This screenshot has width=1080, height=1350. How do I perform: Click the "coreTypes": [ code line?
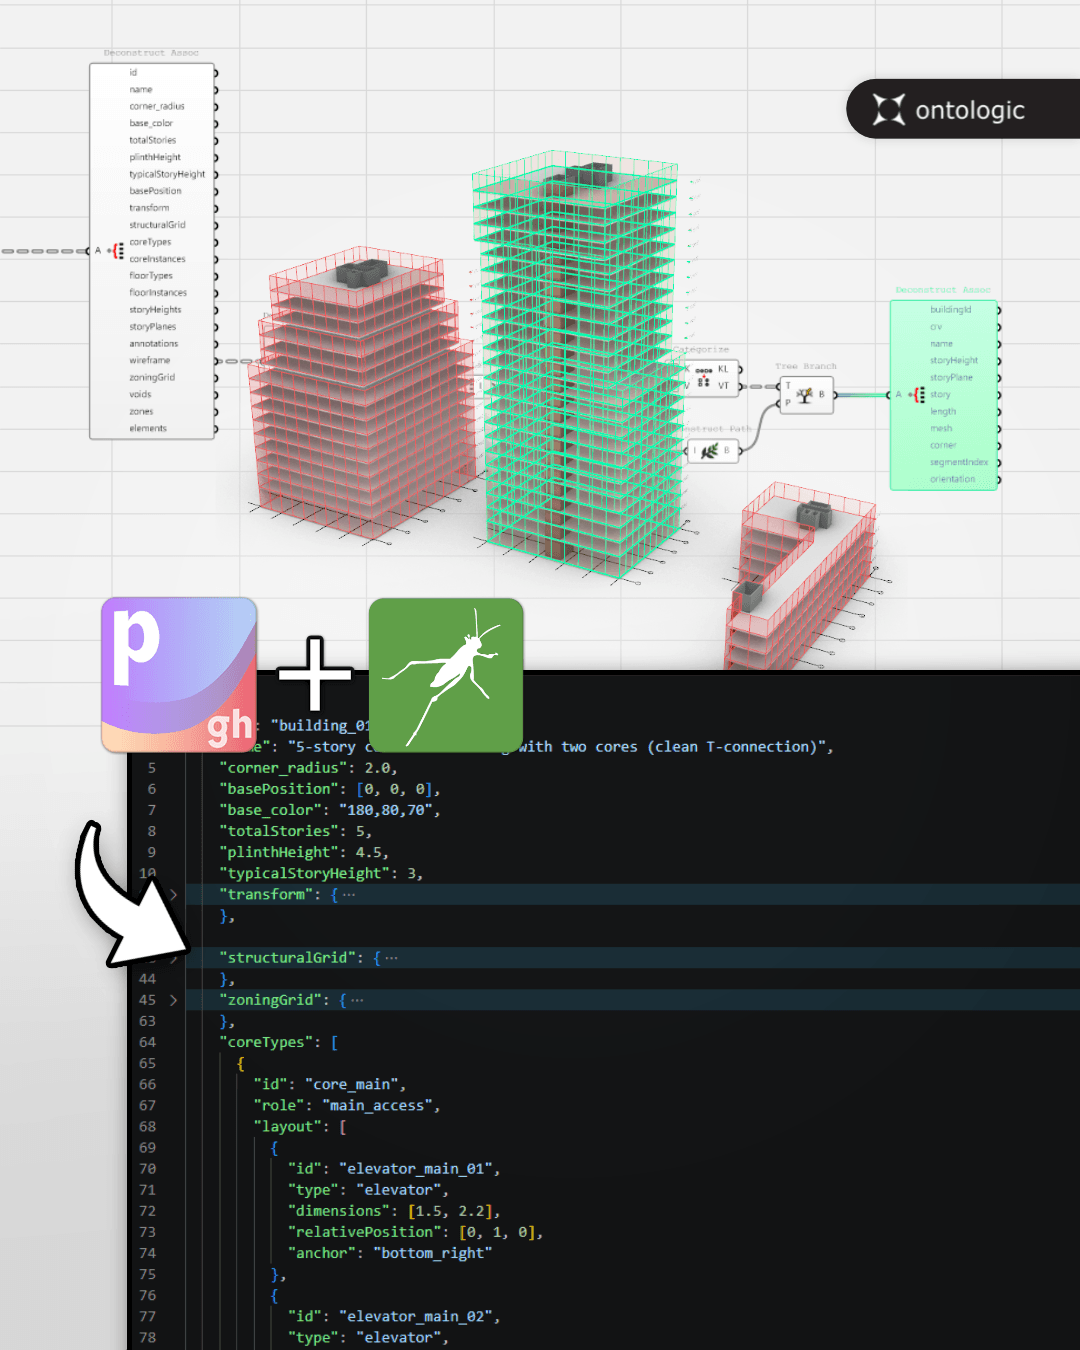click(x=279, y=1042)
